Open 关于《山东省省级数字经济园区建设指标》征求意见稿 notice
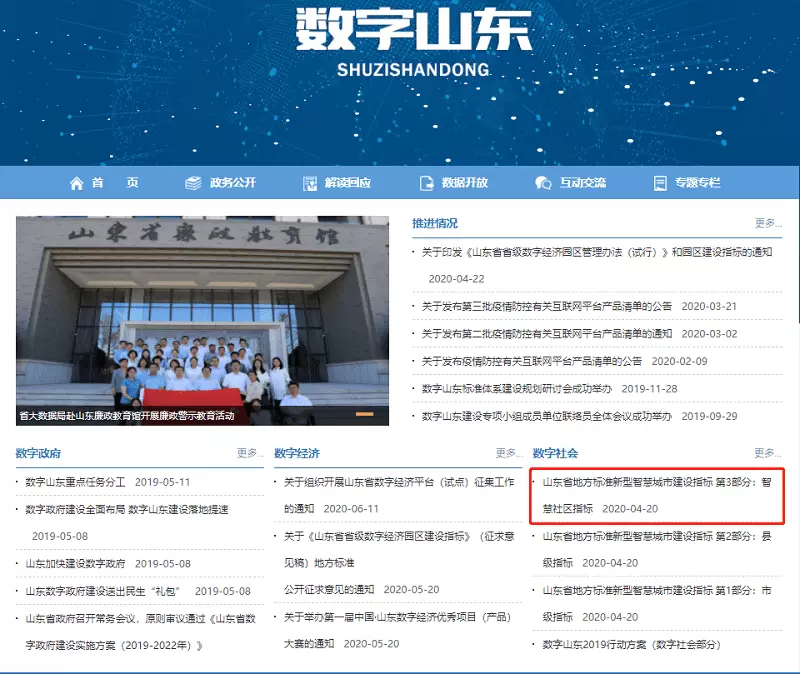 399,563
